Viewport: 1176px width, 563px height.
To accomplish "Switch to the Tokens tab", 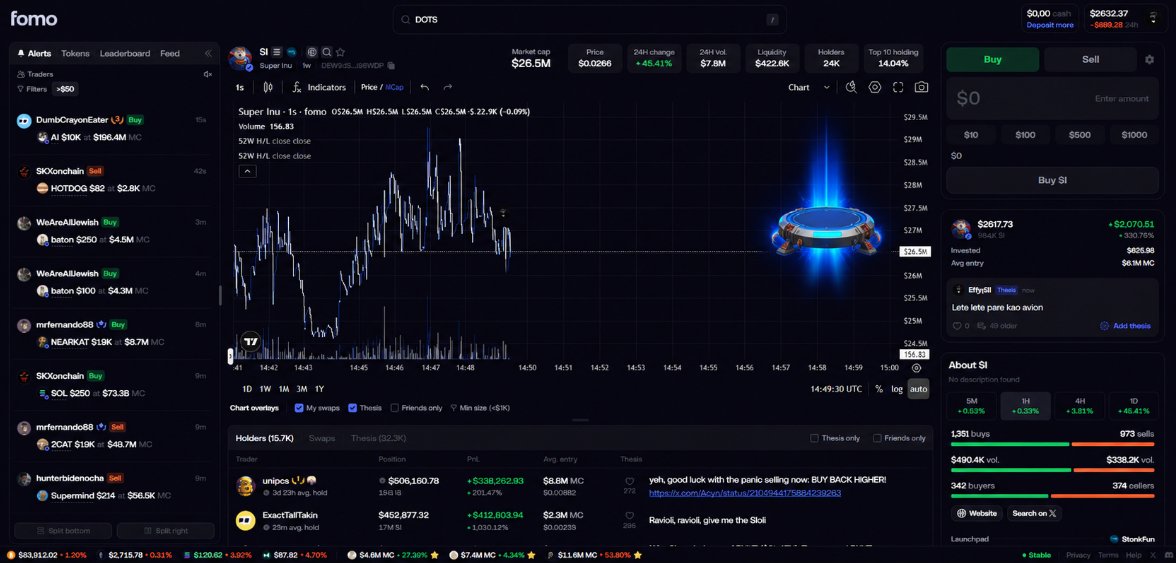I will pyautogui.click(x=75, y=53).
